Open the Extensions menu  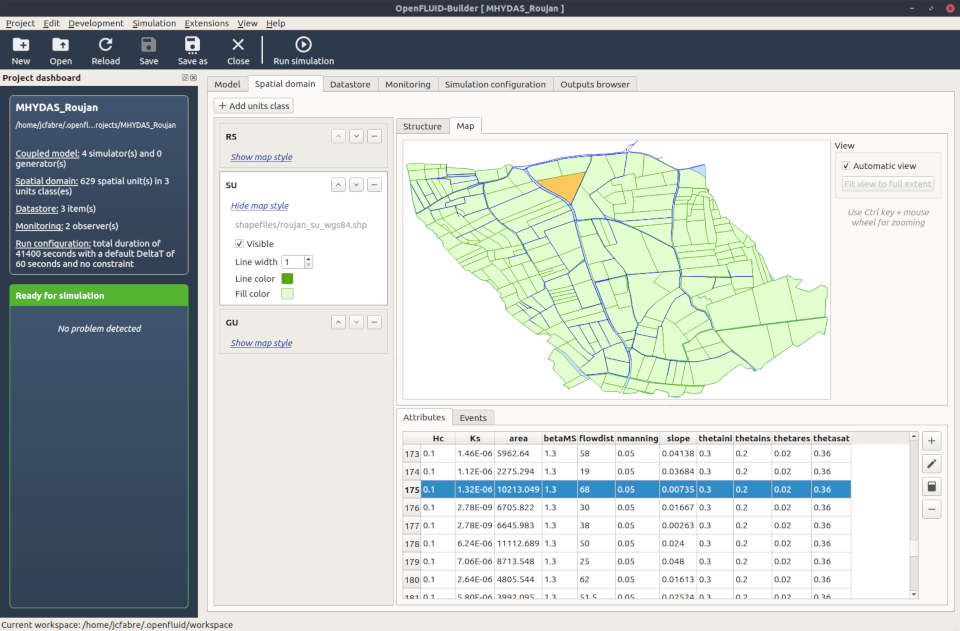[x=206, y=23]
